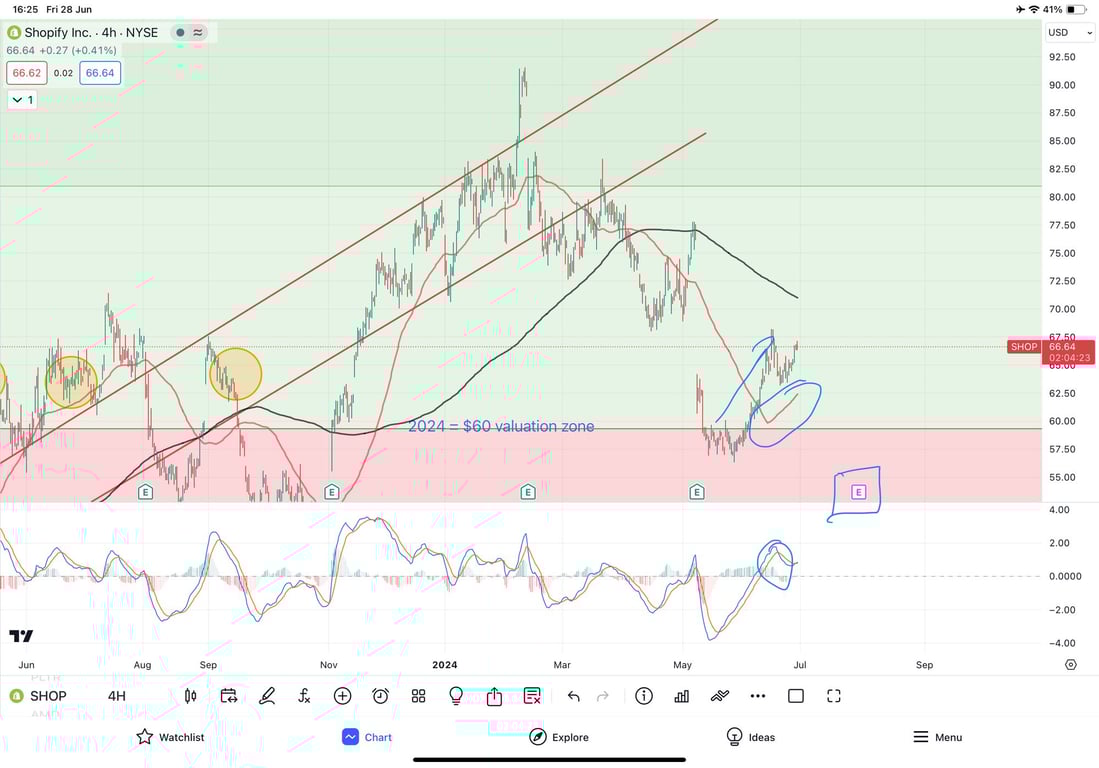This screenshot has width=1099, height=768.
Task: Select the '2024 = $60 valuation zone' text
Action: 501,426
